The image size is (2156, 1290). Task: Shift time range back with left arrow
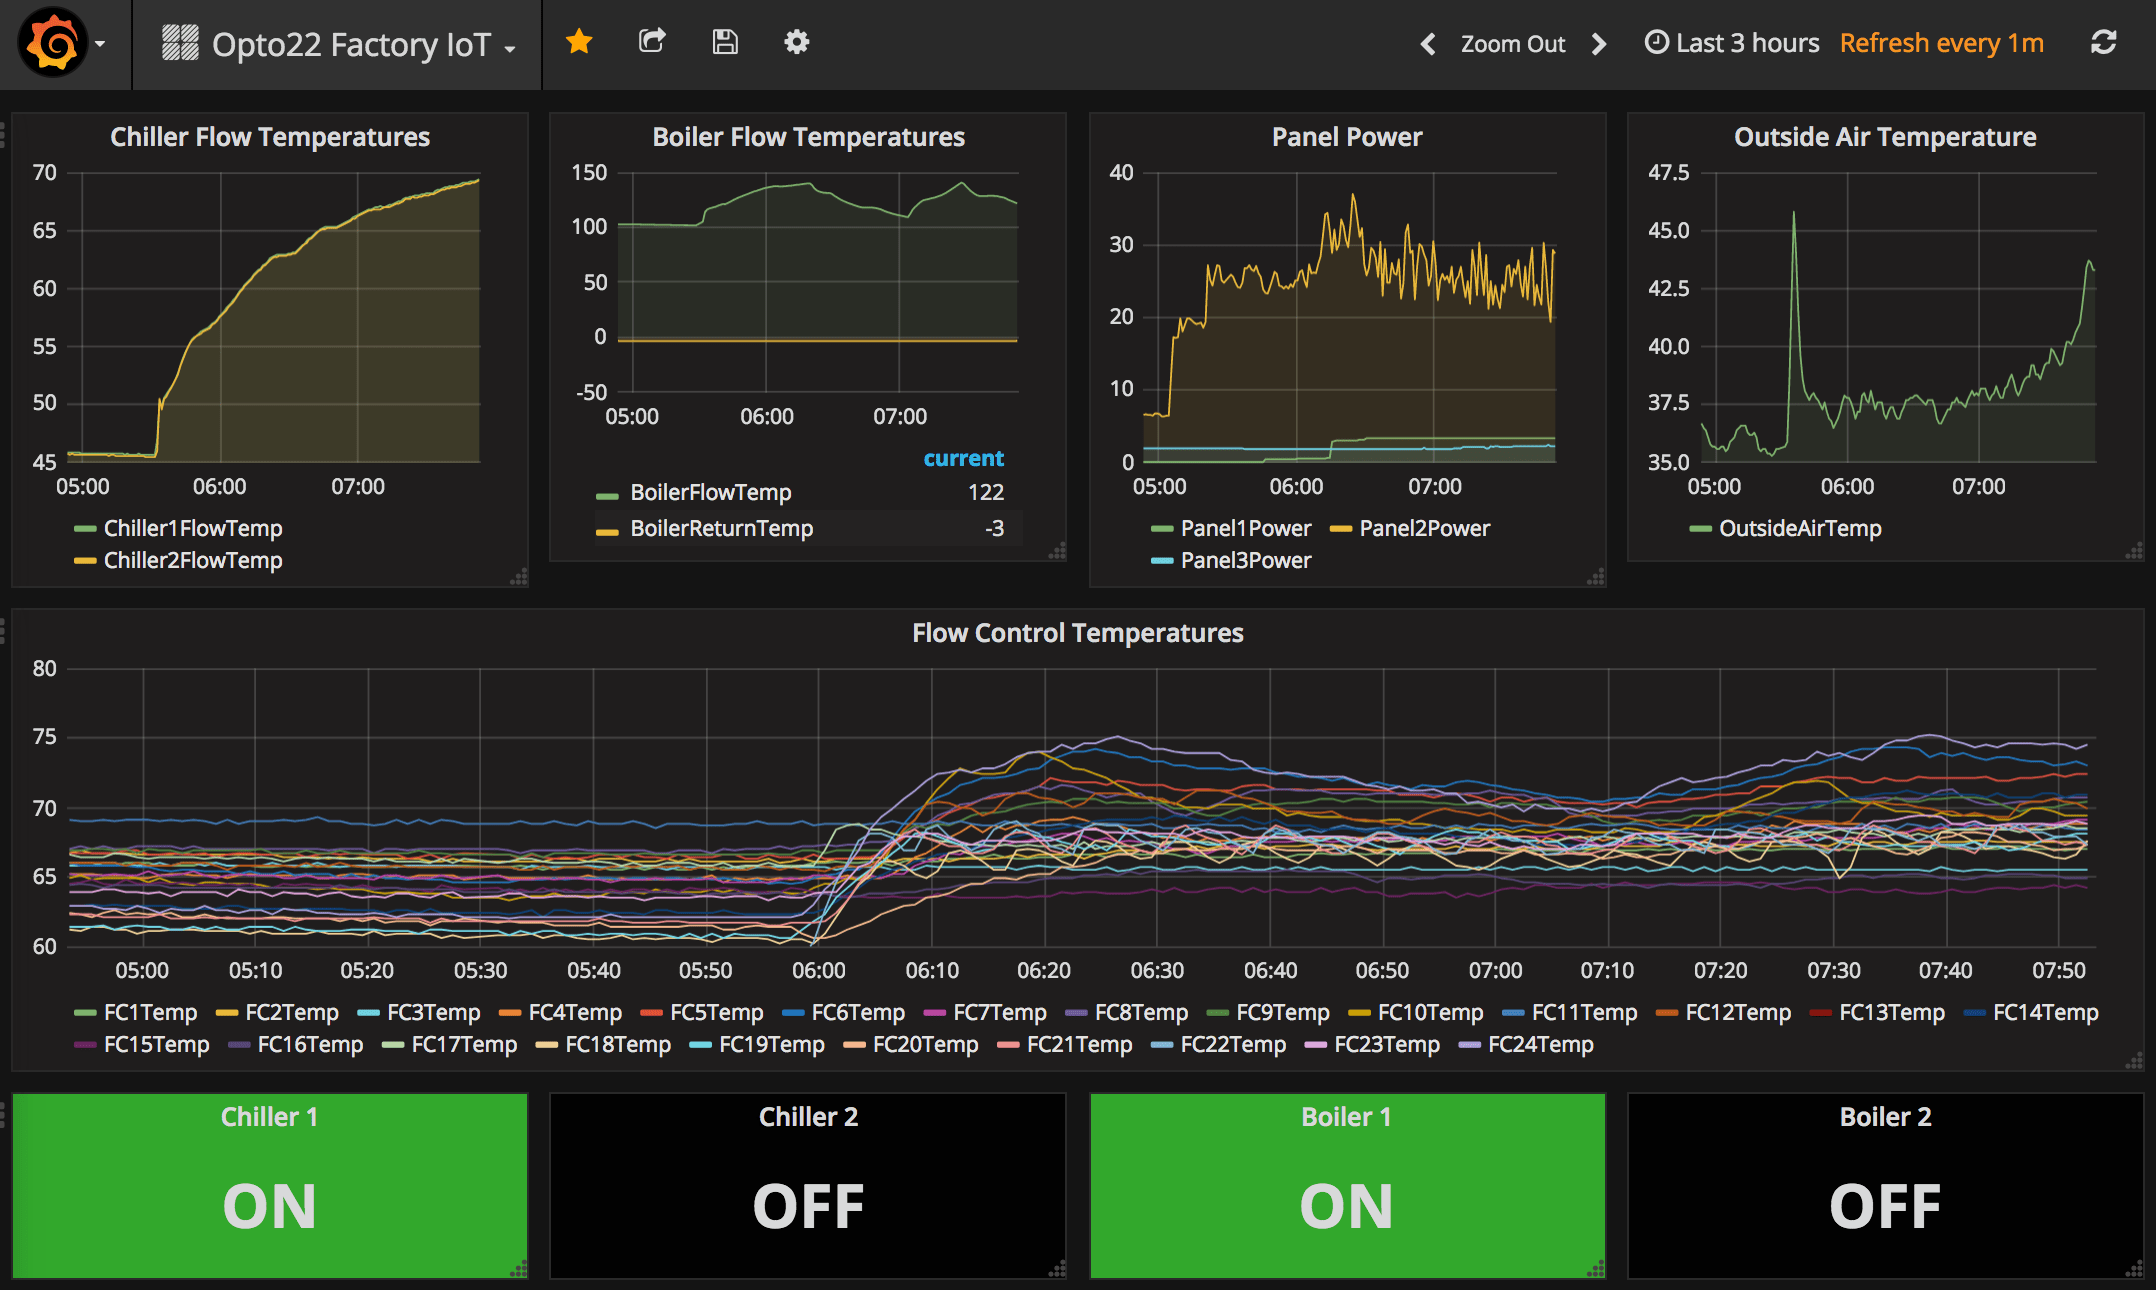[x=1428, y=44]
